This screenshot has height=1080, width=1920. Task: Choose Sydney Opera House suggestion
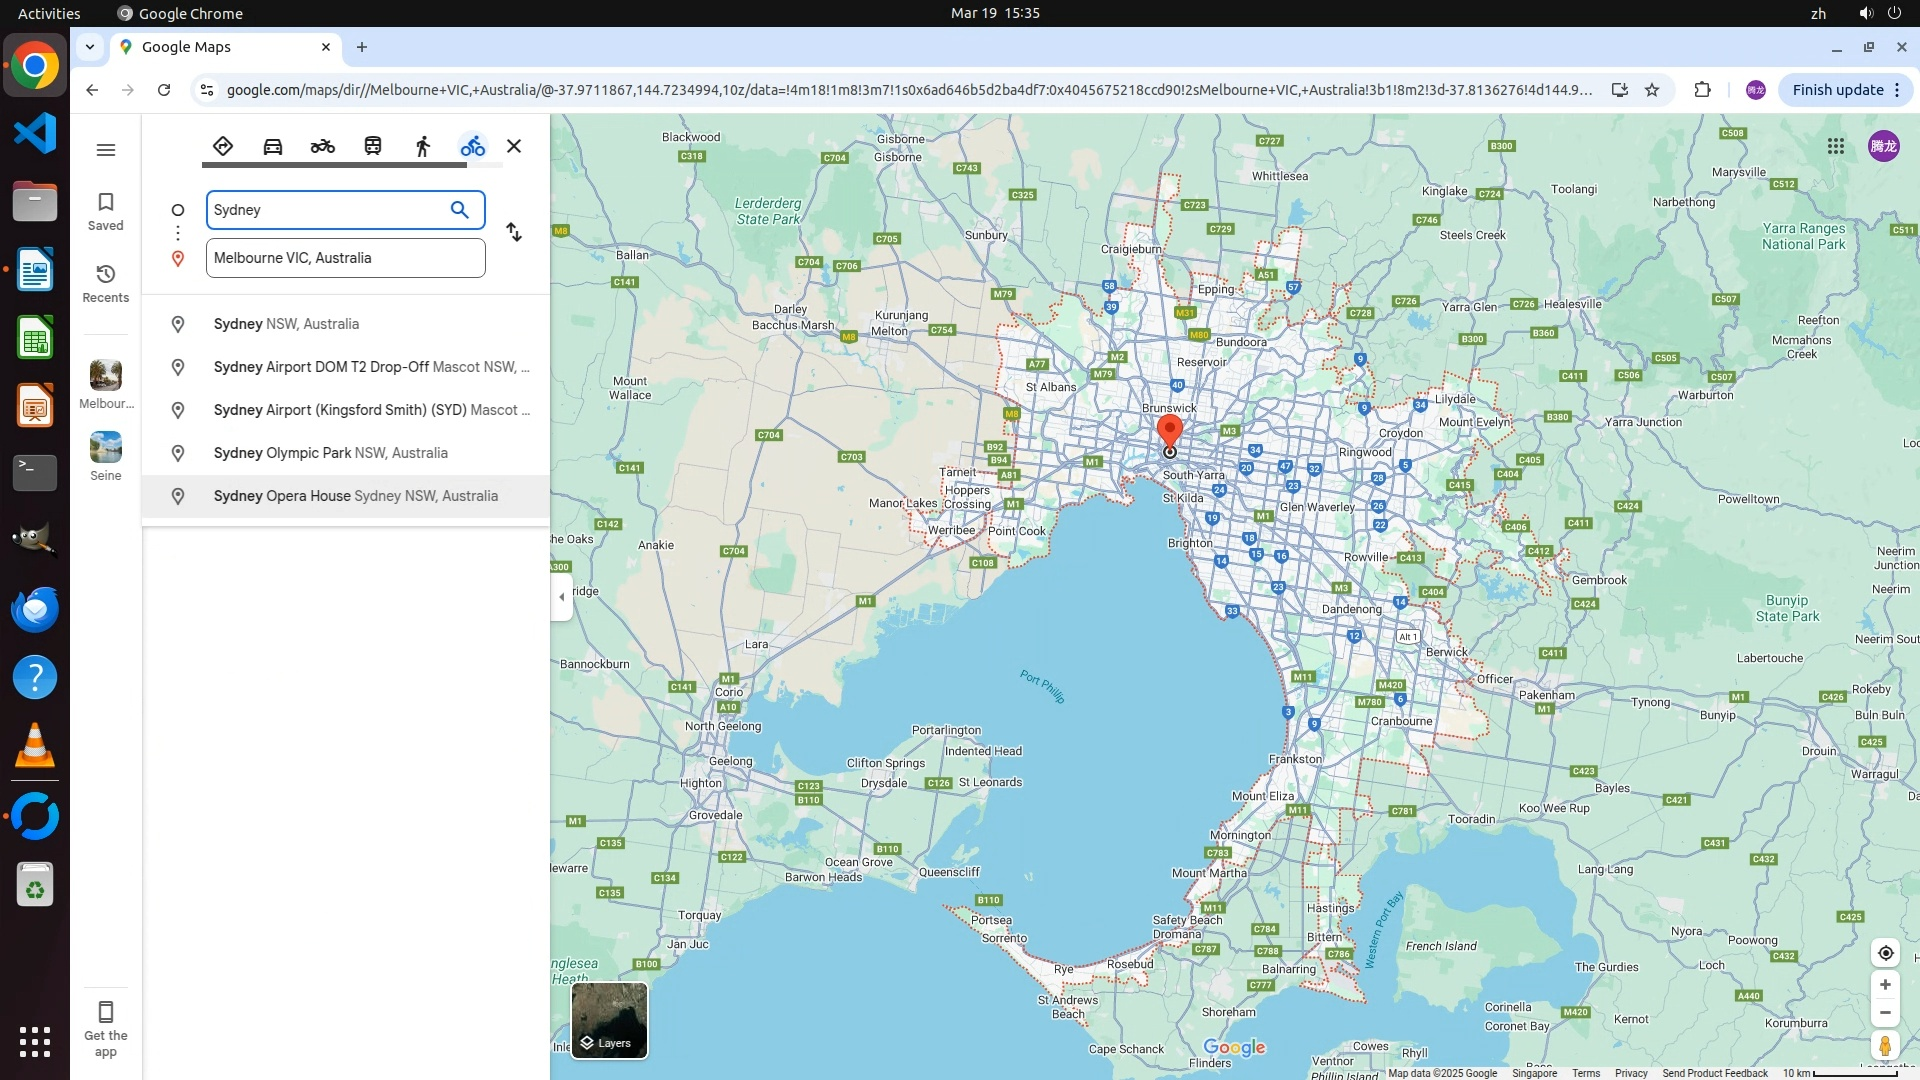[355, 496]
